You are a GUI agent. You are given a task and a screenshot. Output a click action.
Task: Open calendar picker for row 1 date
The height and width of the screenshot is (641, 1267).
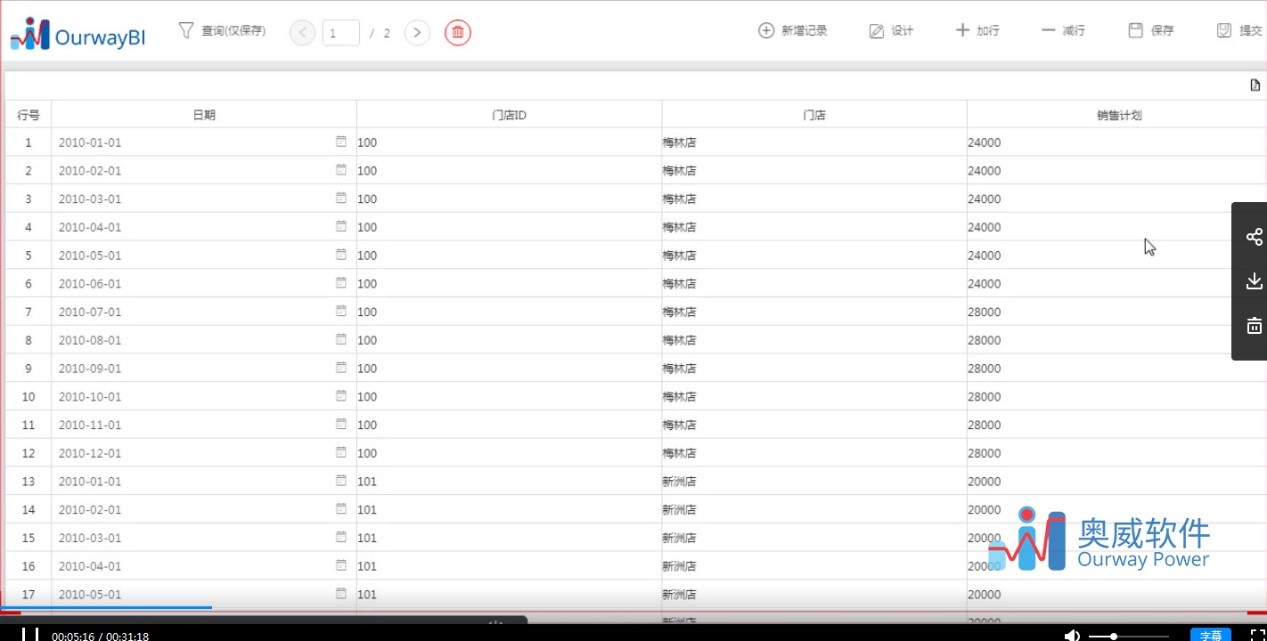341,142
